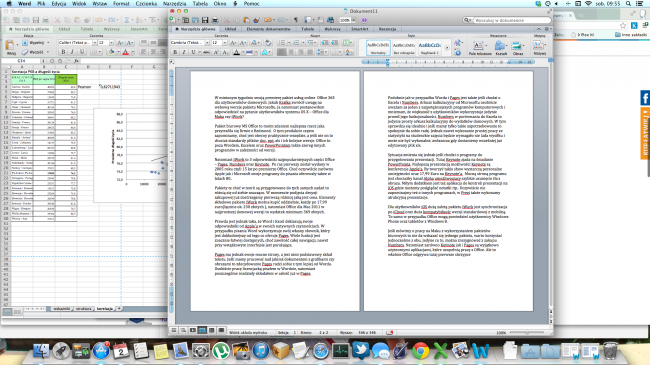
Task: Toggle paragraph marks display (¶)
Action: (296, 20)
